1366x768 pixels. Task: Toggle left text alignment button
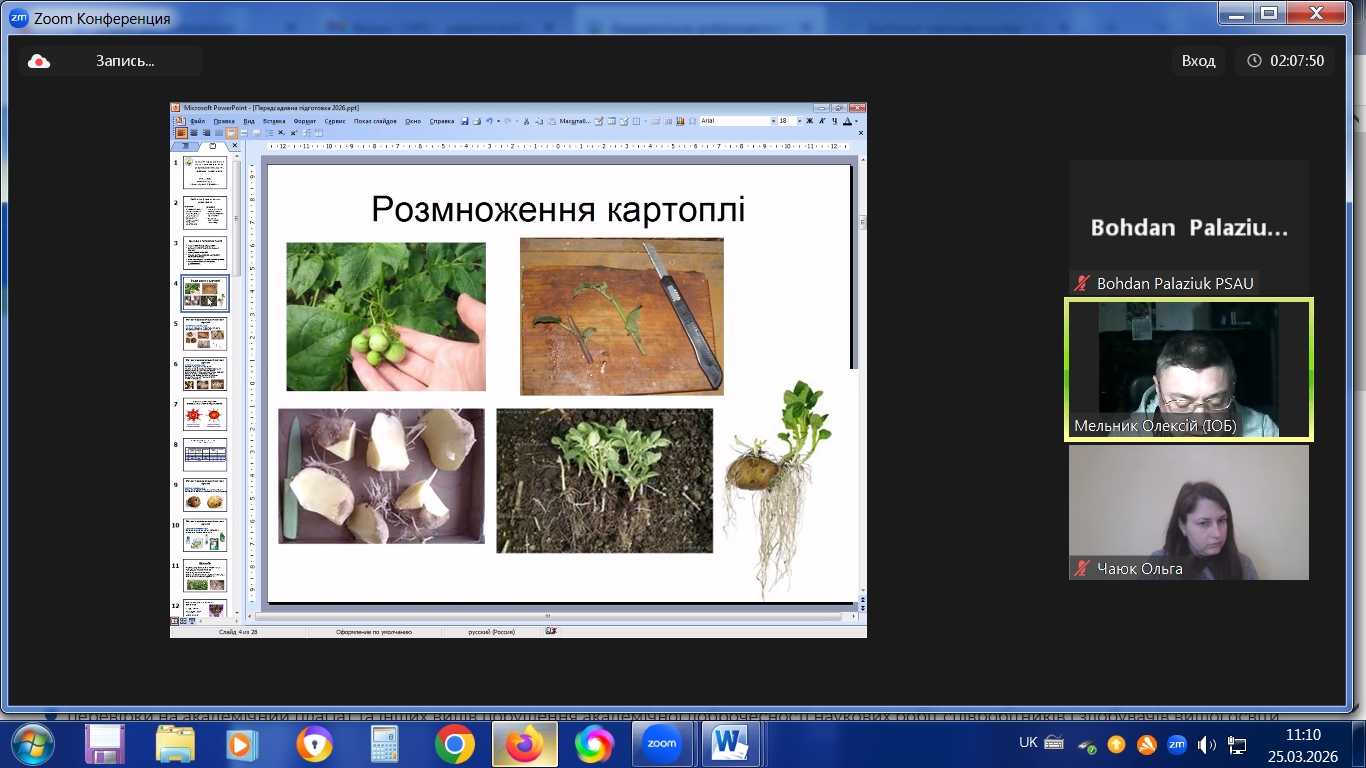pyautogui.click(x=182, y=132)
